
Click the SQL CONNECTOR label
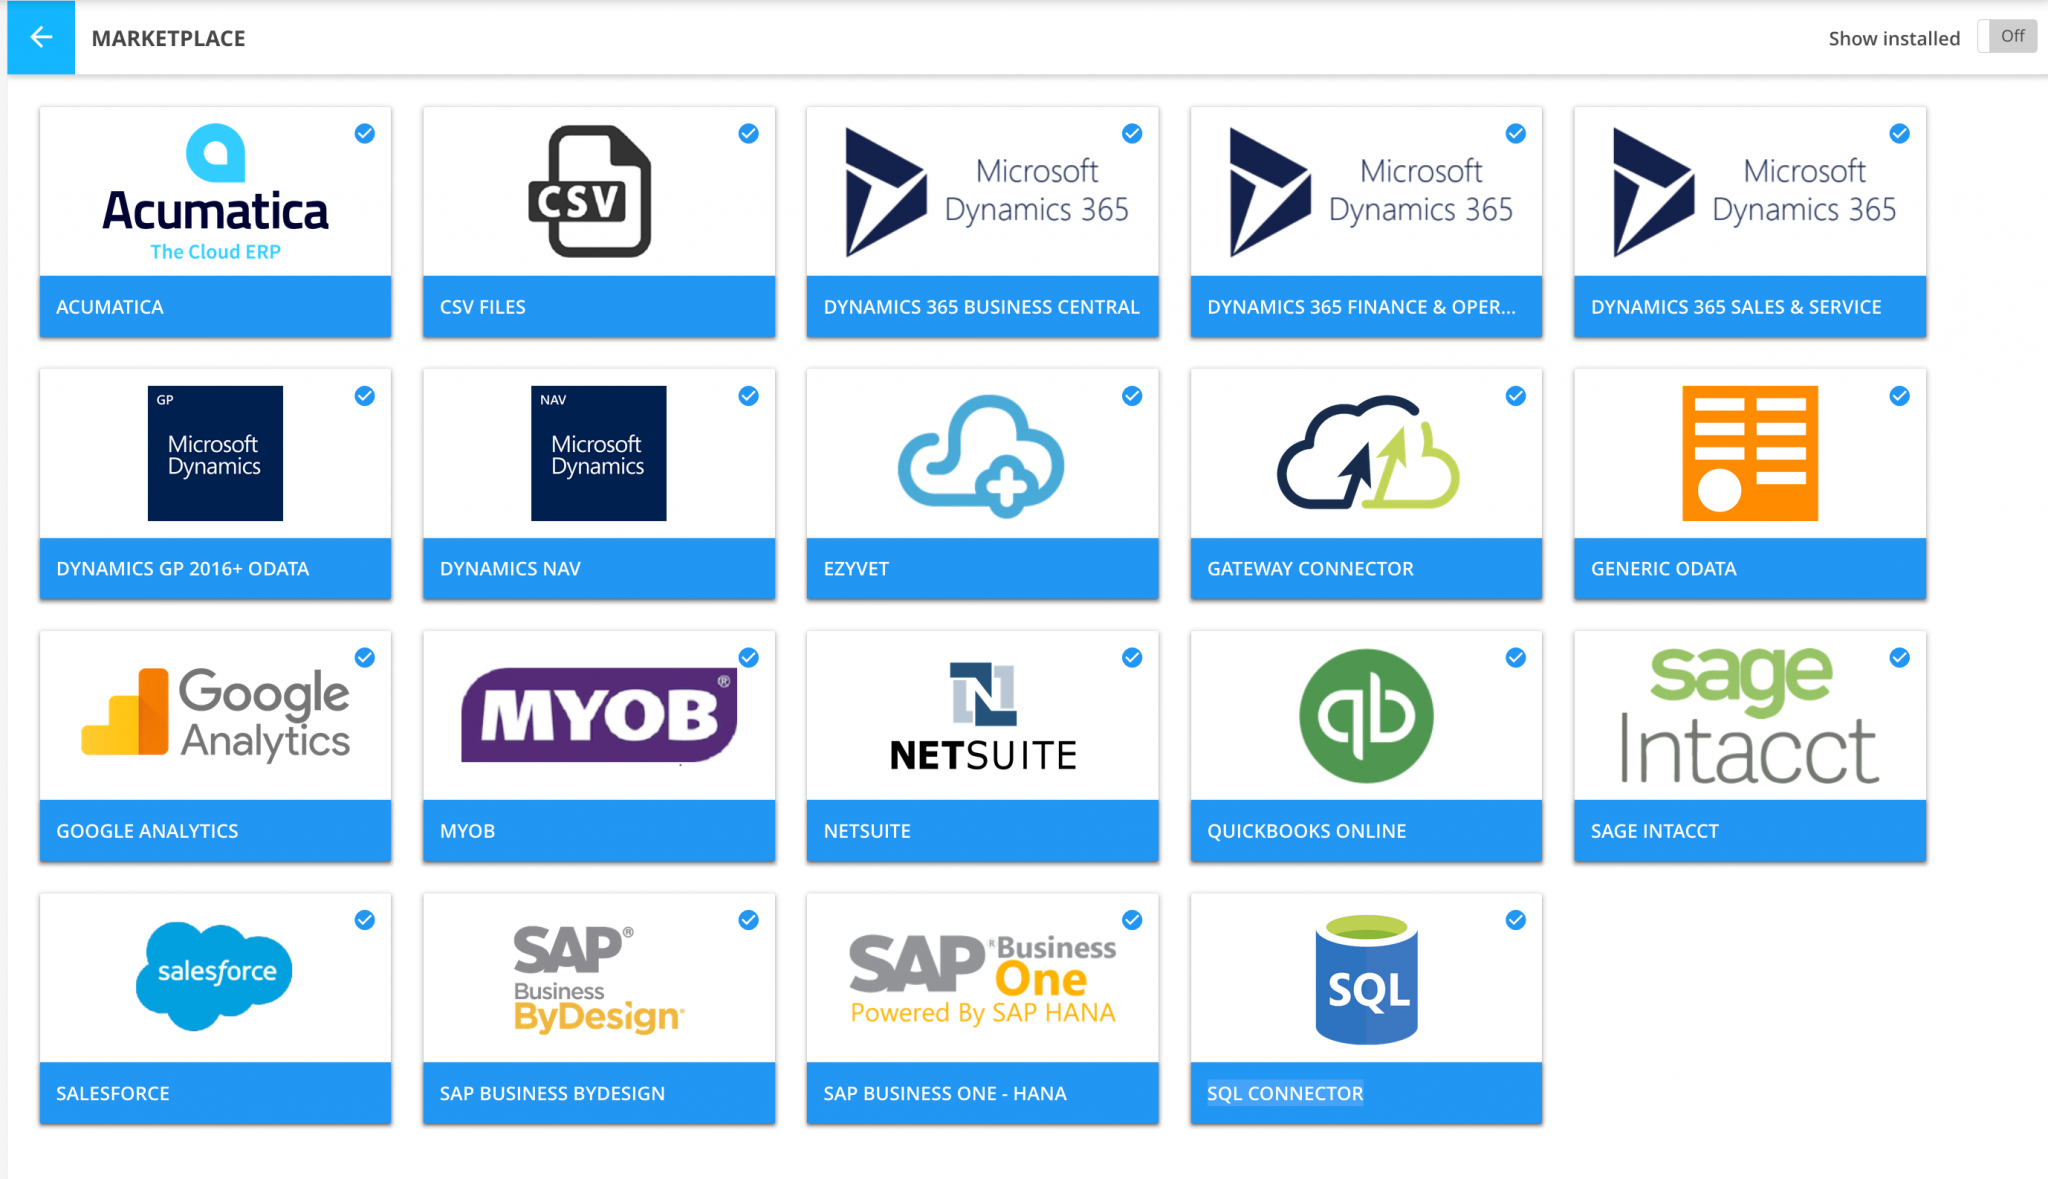[1285, 1093]
